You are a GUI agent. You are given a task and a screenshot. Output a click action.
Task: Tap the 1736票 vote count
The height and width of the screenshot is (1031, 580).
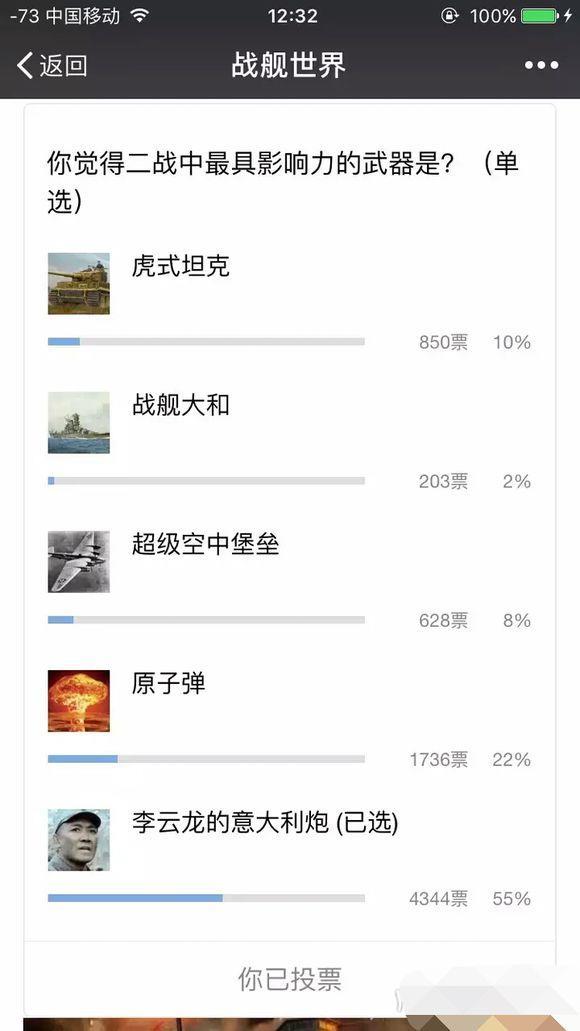pos(439,759)
